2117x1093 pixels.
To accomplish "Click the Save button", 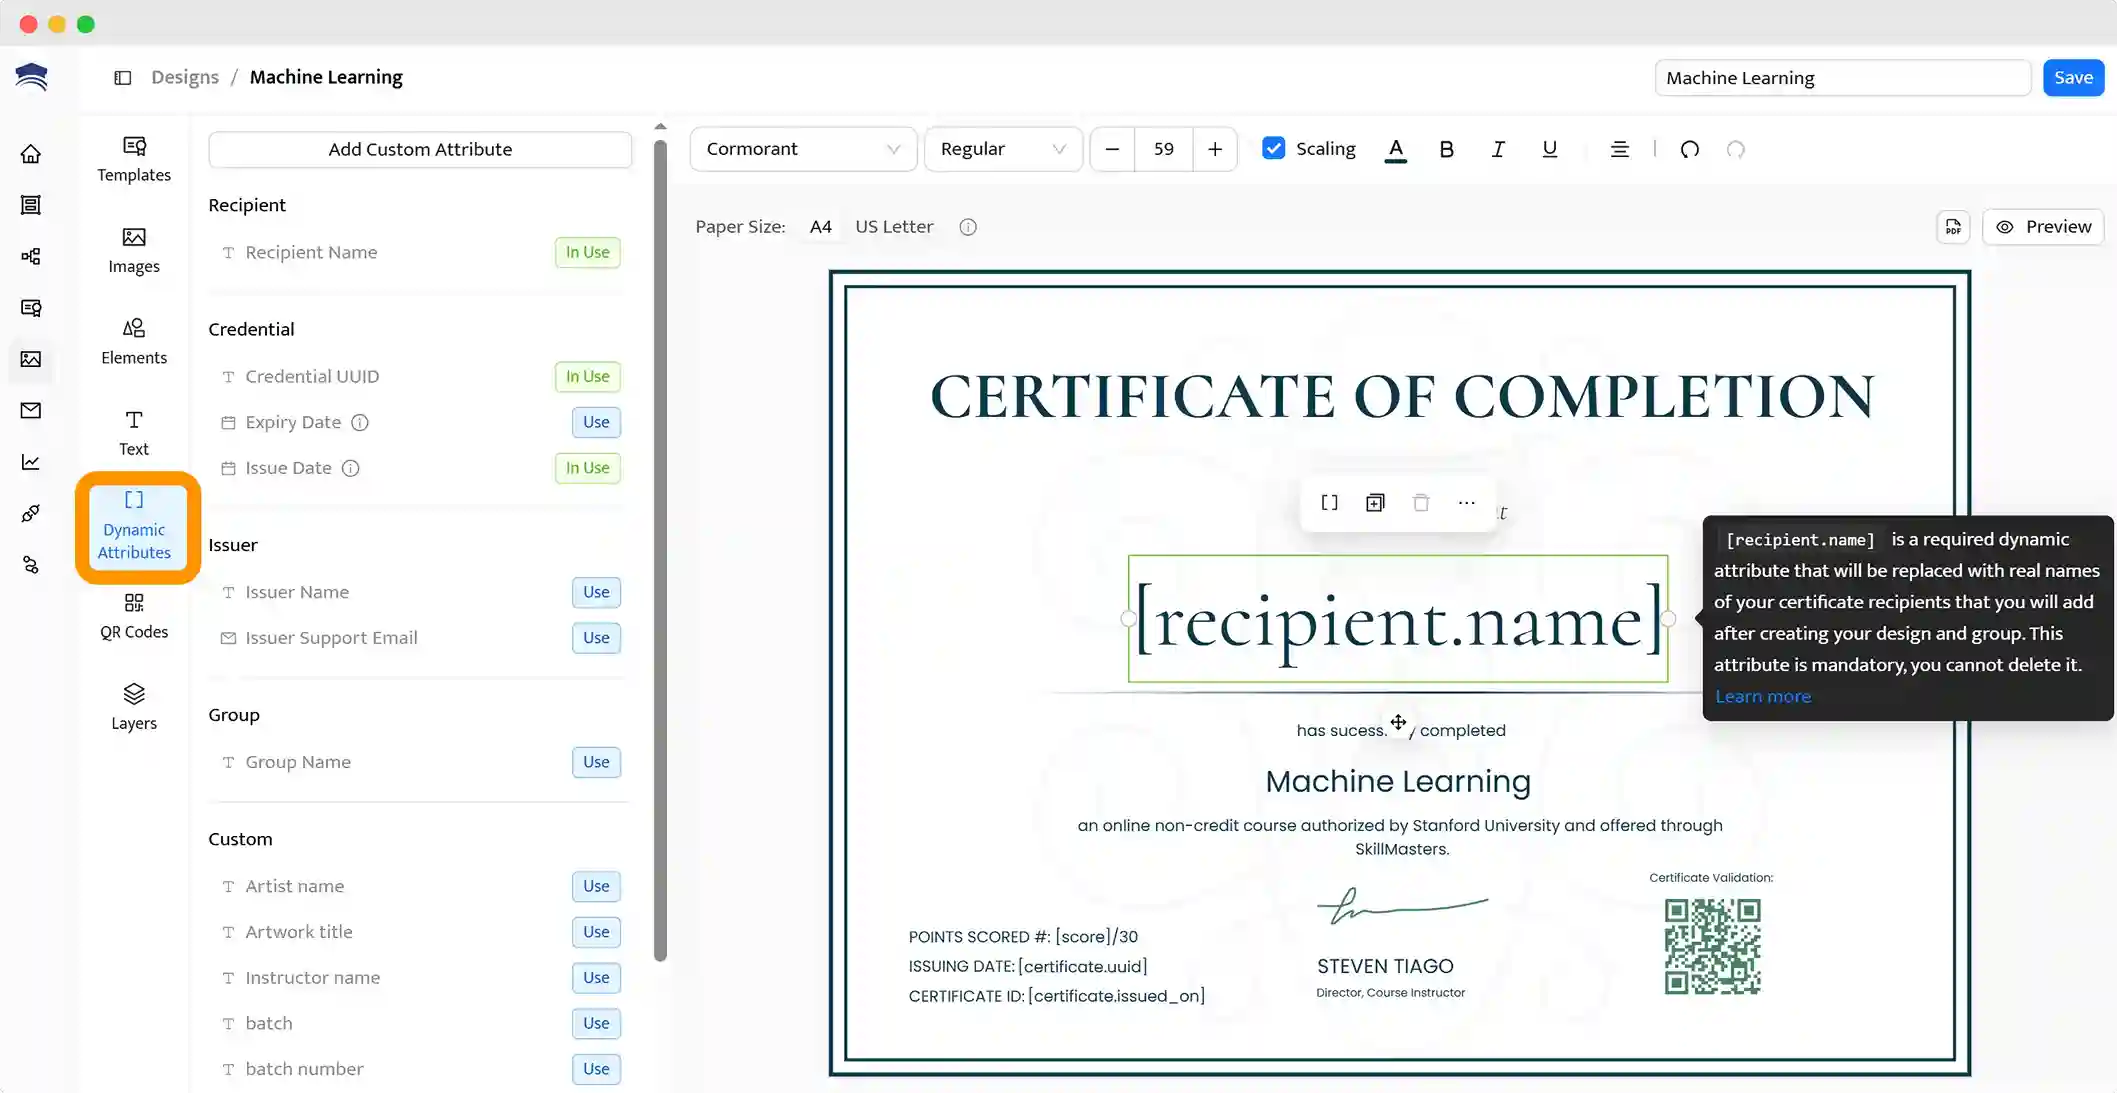I will coord(2073,77).
